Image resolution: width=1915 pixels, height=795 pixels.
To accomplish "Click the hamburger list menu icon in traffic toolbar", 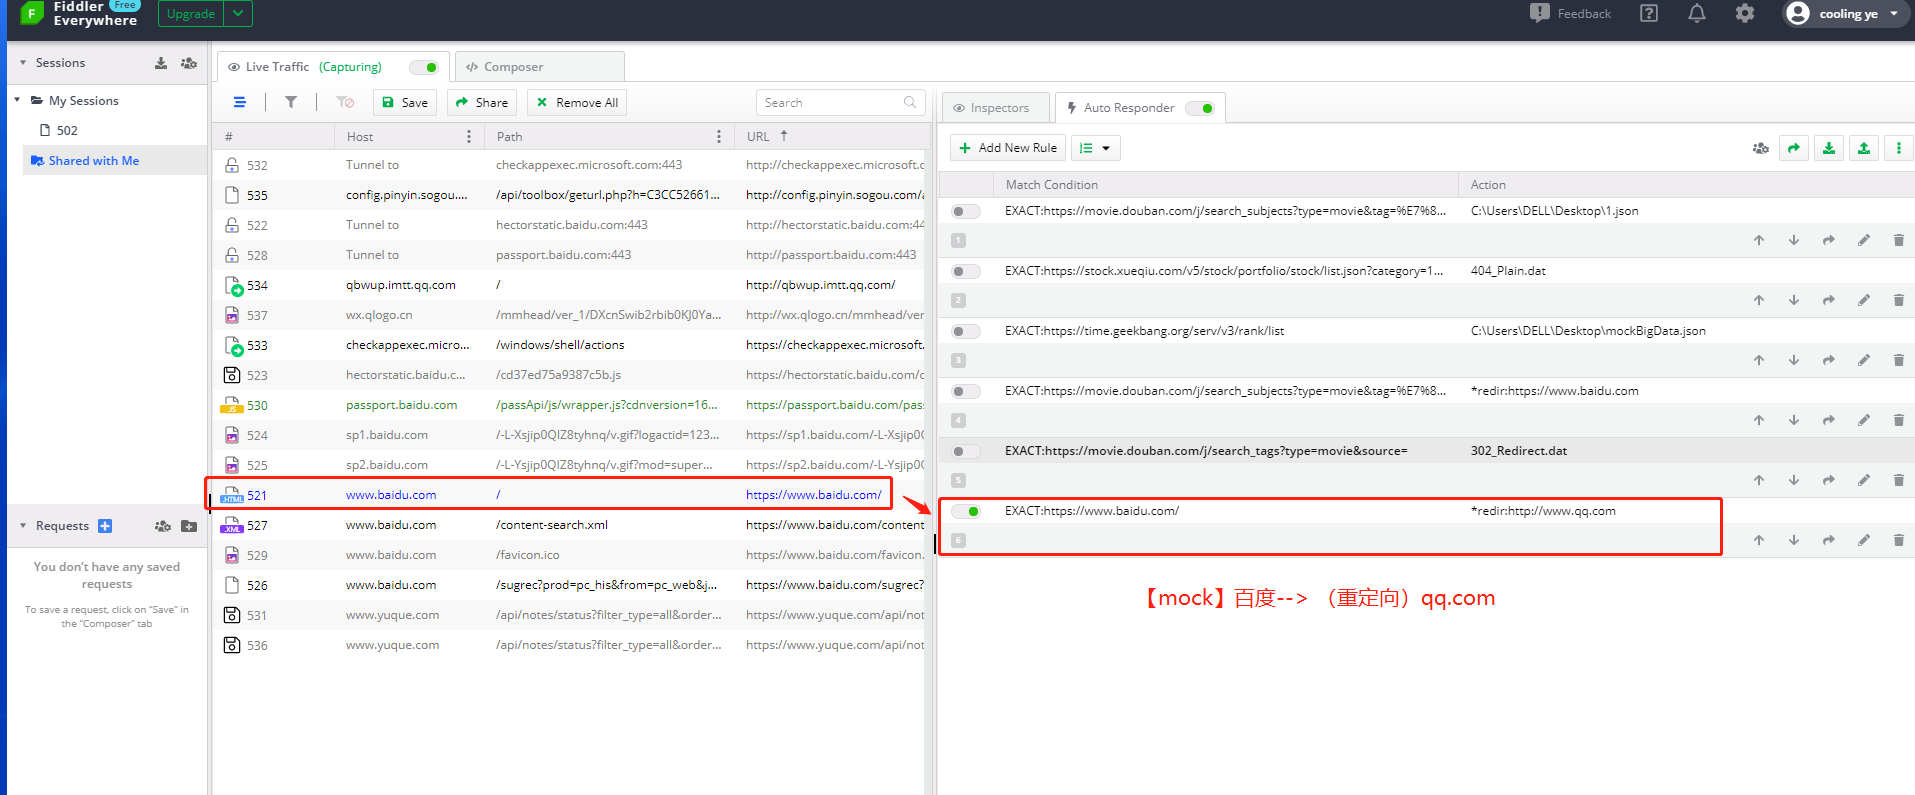I will point(240,102).
